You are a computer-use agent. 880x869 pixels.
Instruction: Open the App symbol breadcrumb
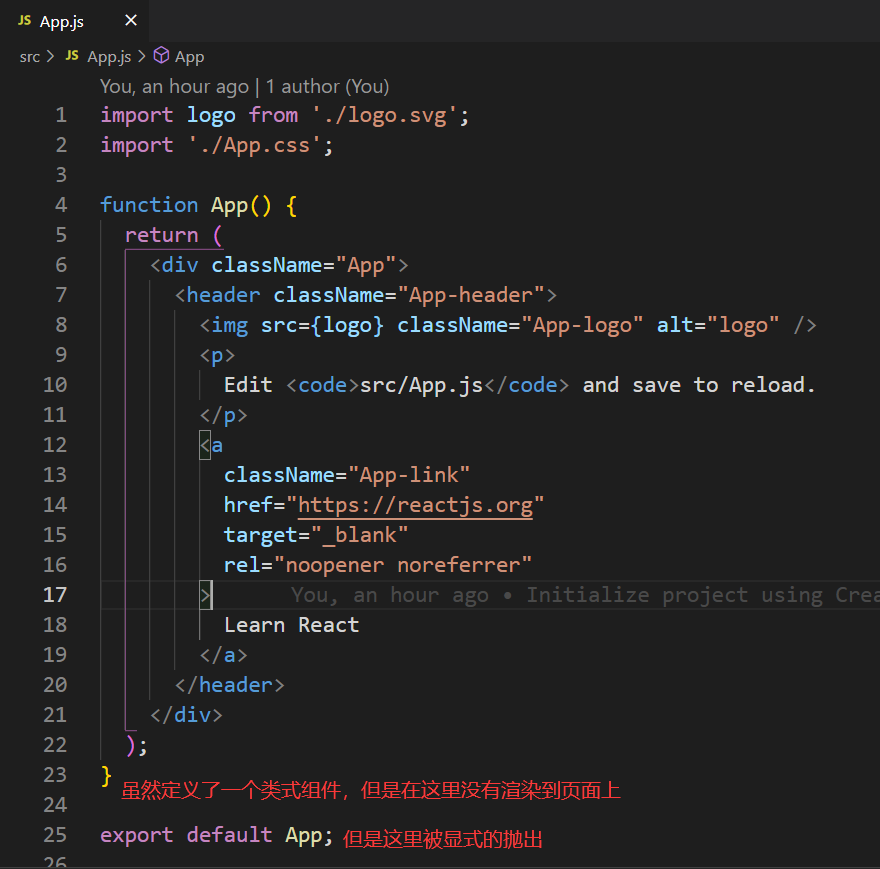[x=189, y=57]
